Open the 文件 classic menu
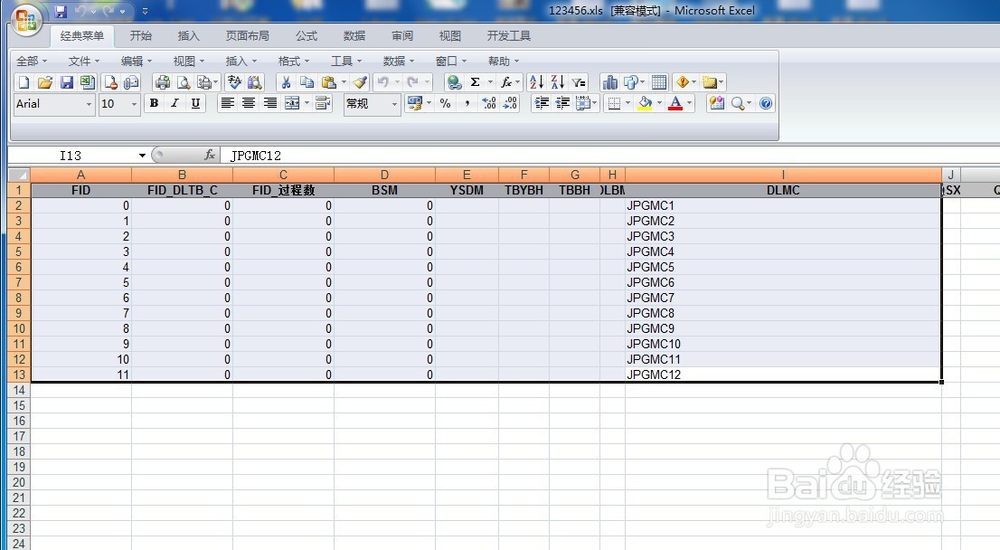This screenshot has height=550, width=1000. click(x=84, y=61)
